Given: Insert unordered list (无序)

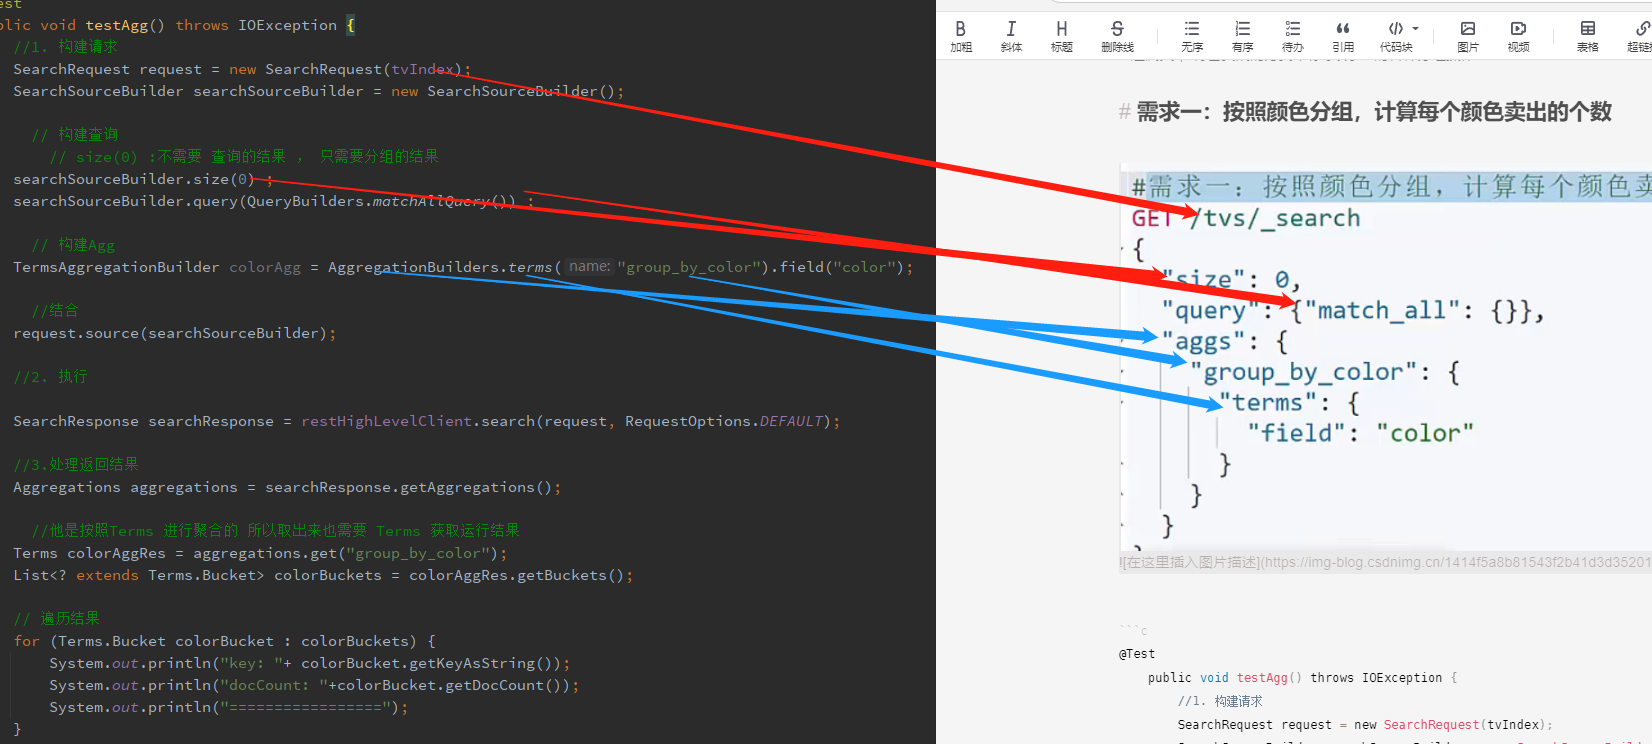Looking at the screenshot, I should coord(1192,35).
